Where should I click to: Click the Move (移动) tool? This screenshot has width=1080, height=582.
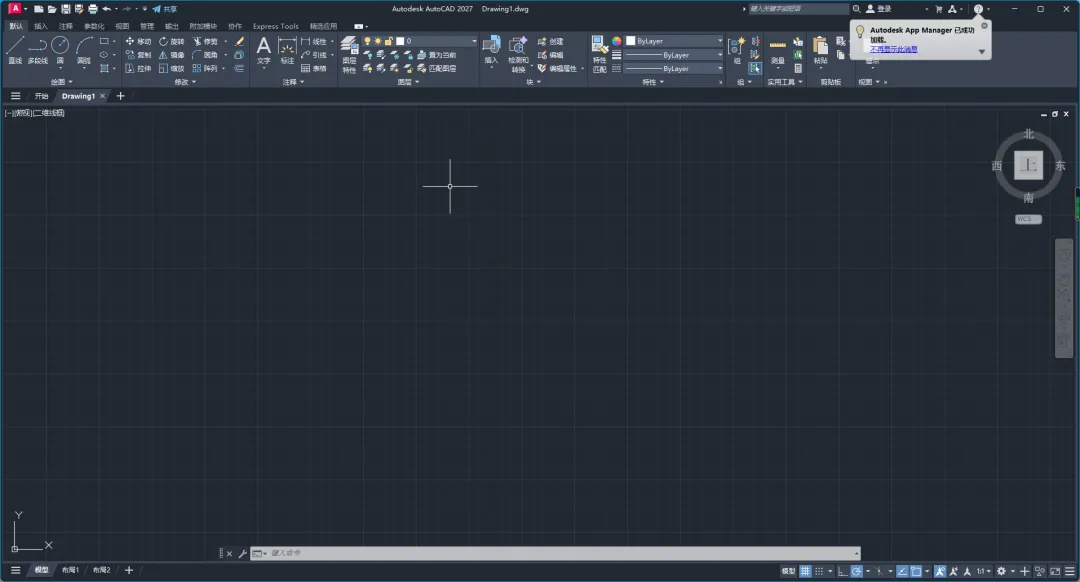pyautogui.click(x=138, y=41)
